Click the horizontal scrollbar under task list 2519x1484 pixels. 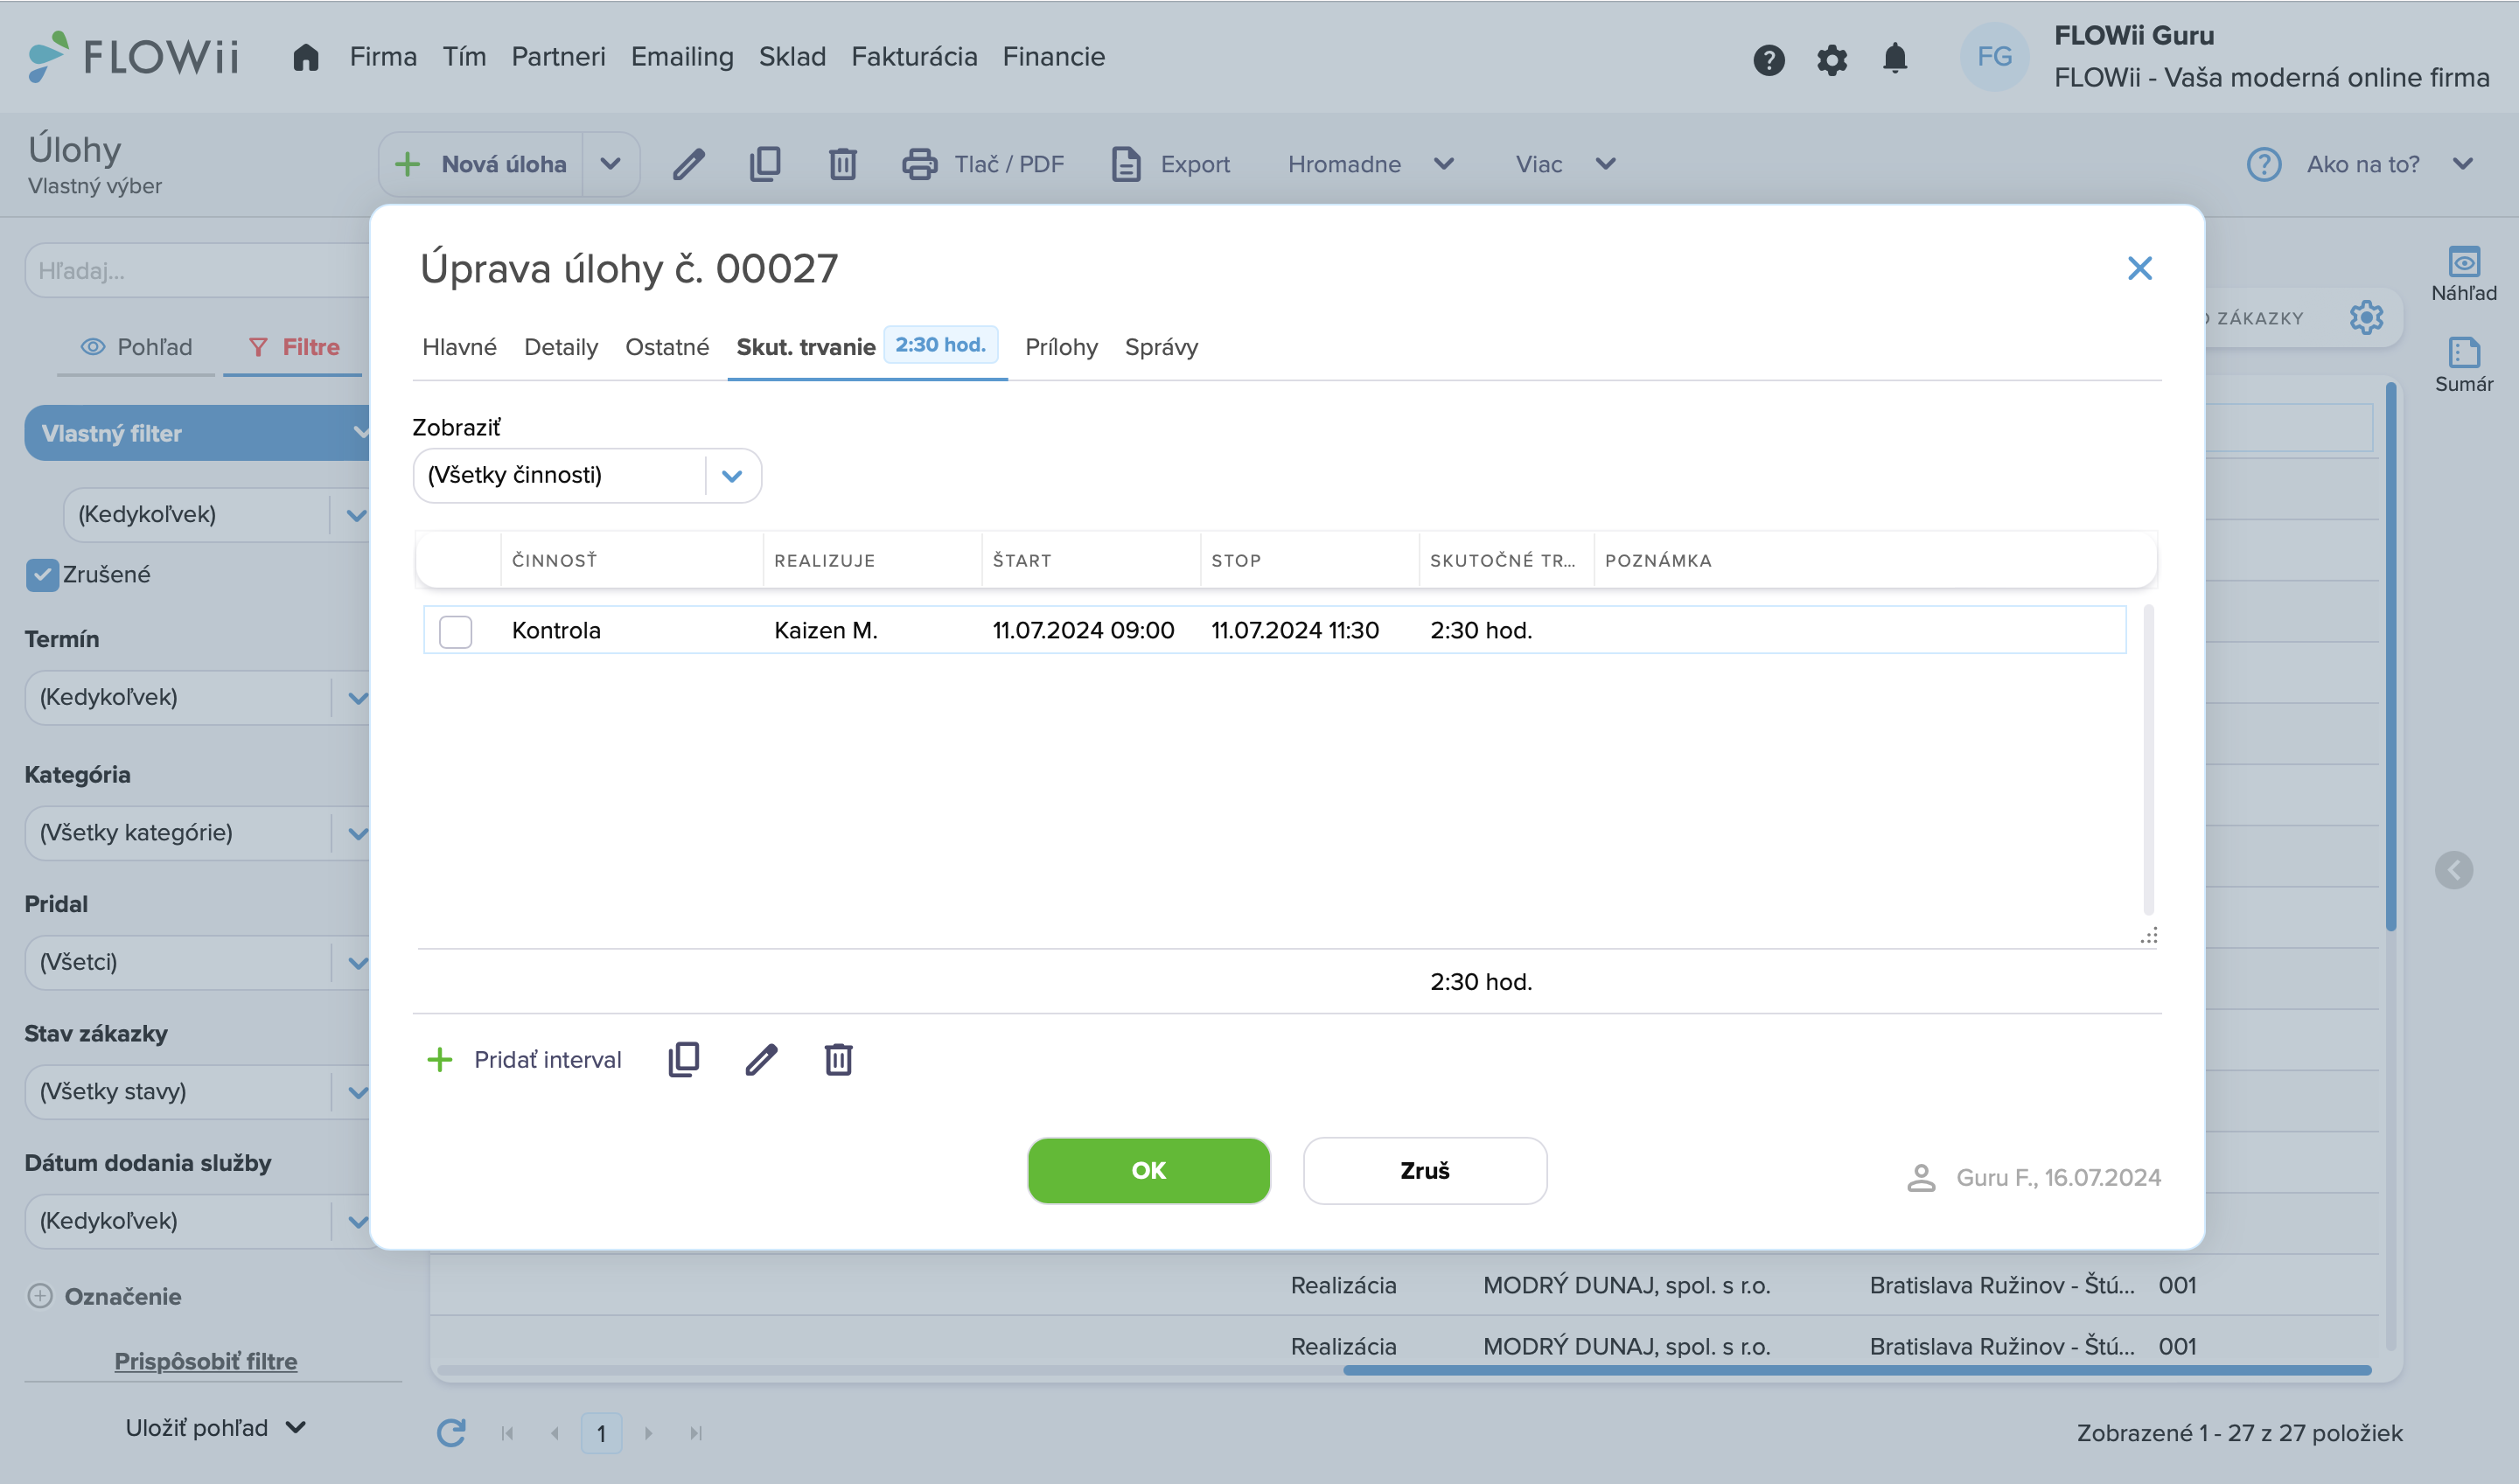[x=1857, y=1370]
